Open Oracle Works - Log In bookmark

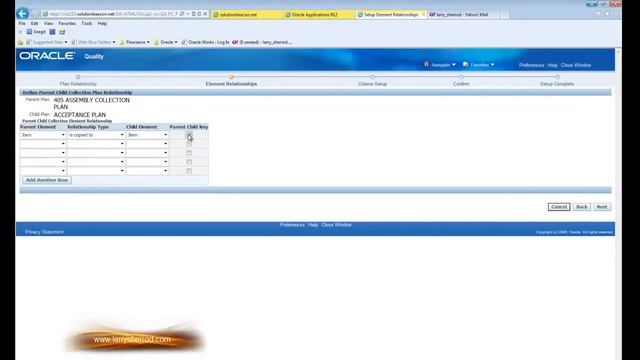[205, 42]
